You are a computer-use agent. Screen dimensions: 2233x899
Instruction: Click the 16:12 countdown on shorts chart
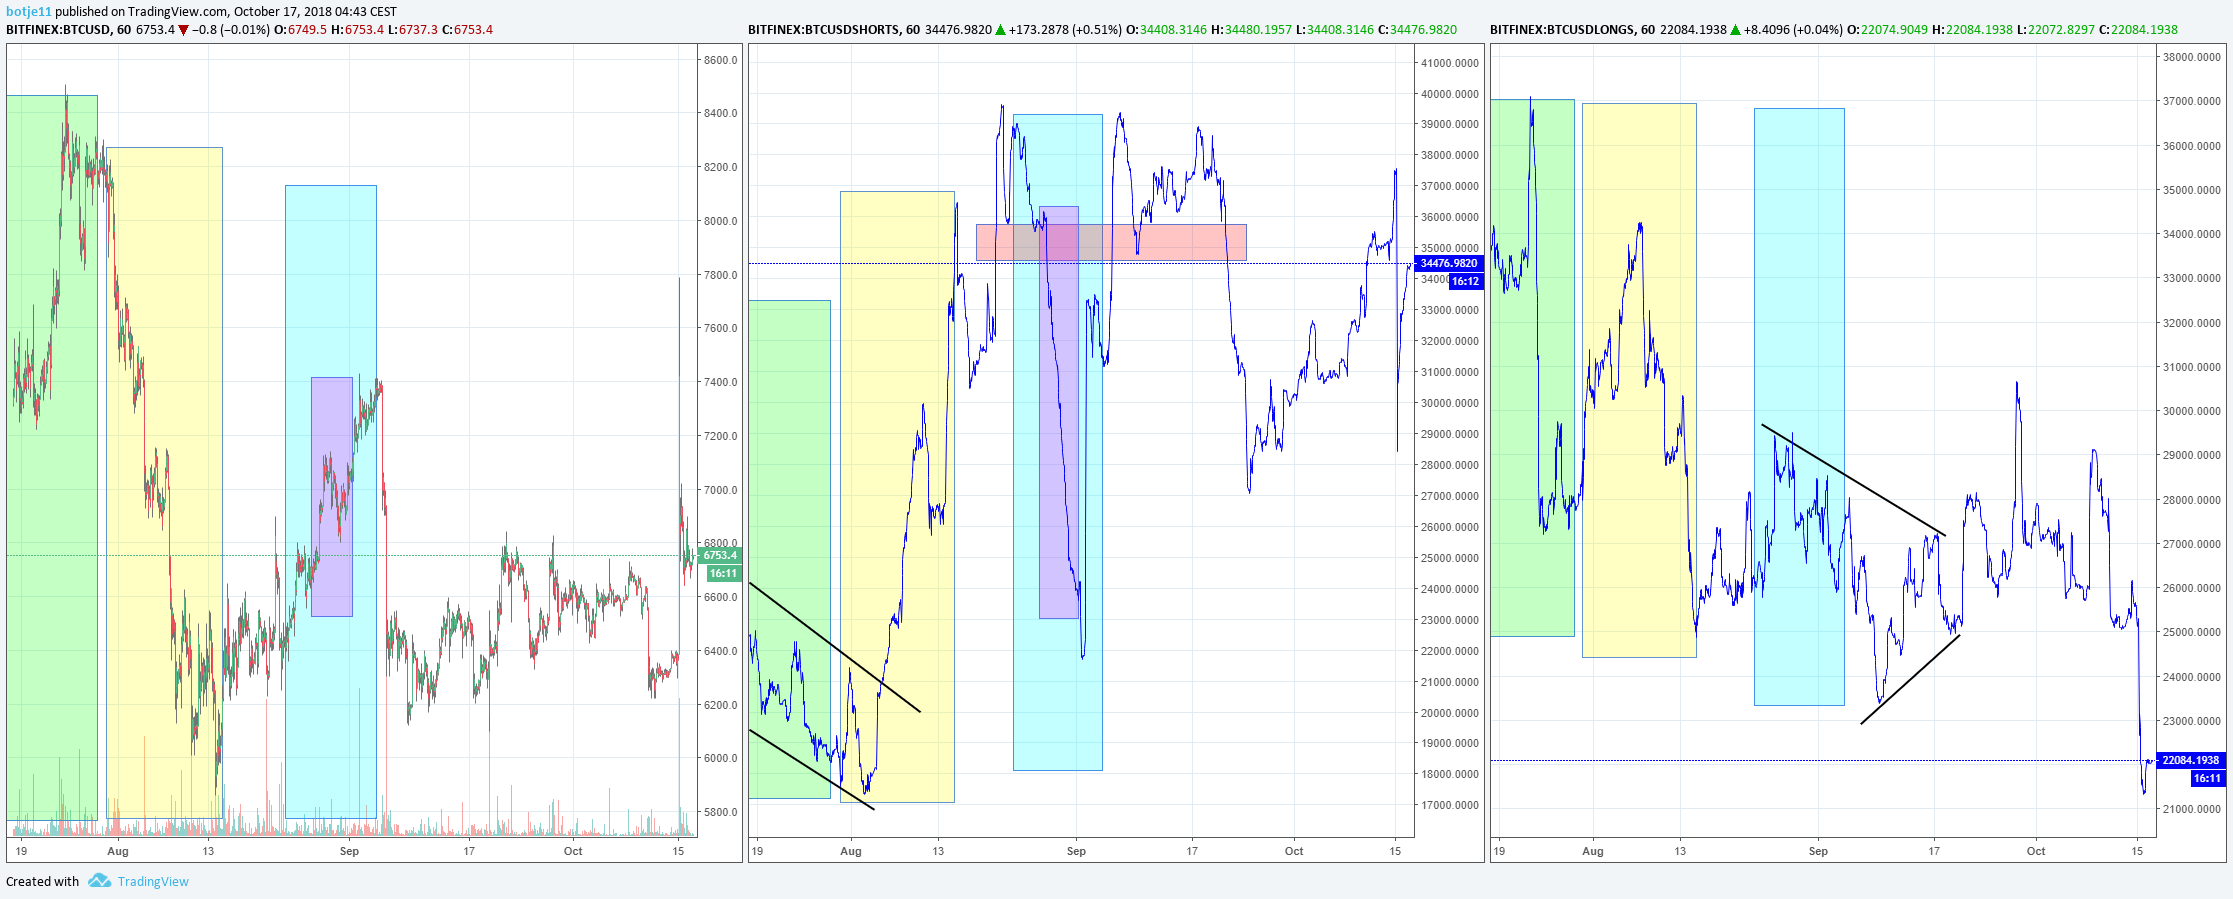coord(1465,282)
